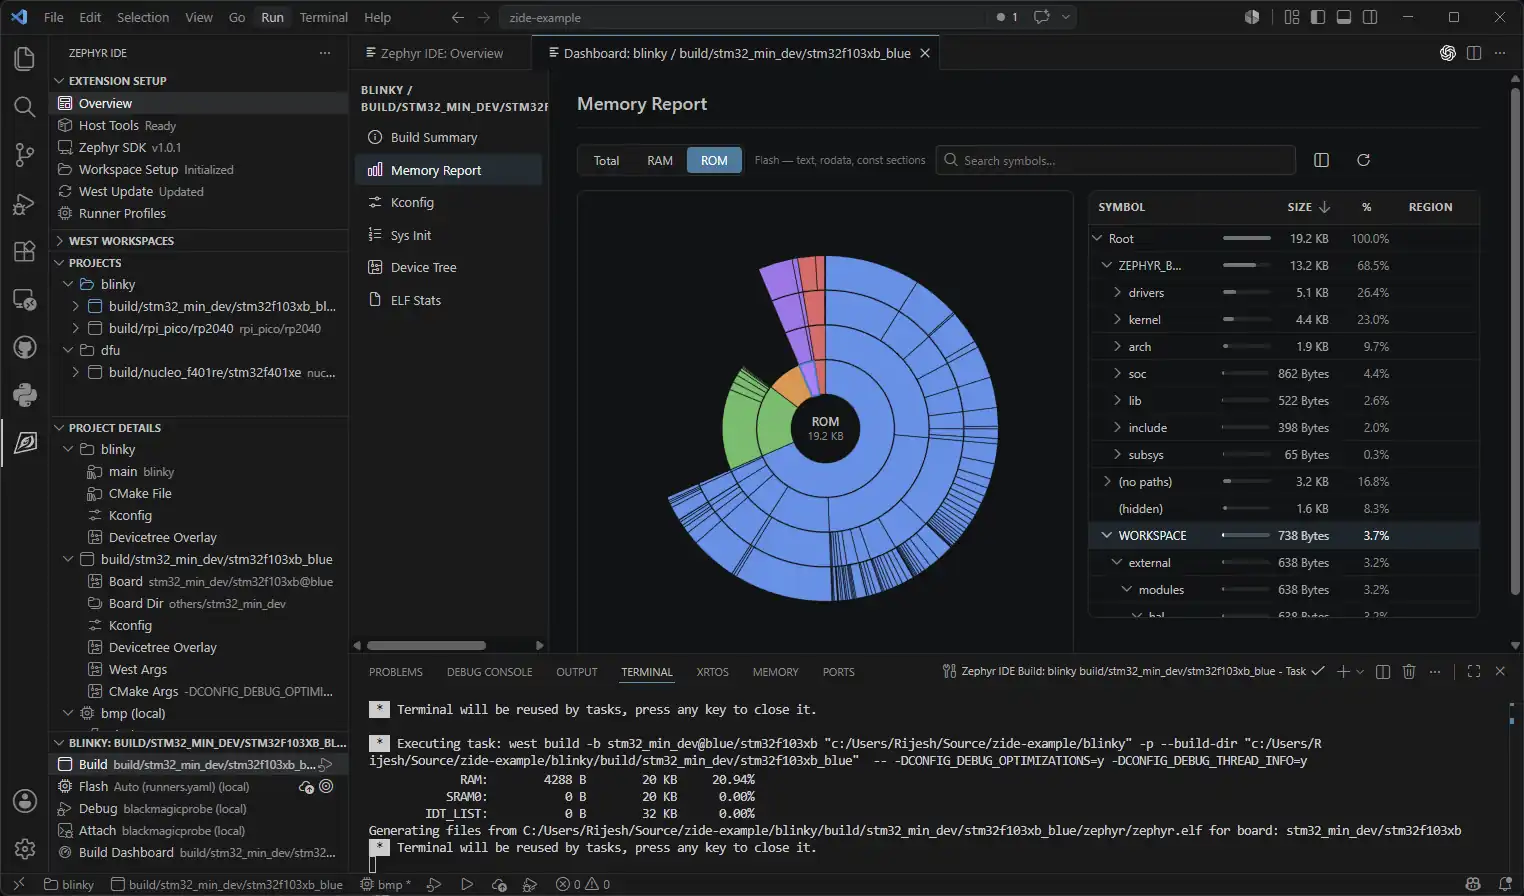Viewport: 1524px width, 896px height.
Task: Expand kernel row in symbol table
Action: [1117, 320]
